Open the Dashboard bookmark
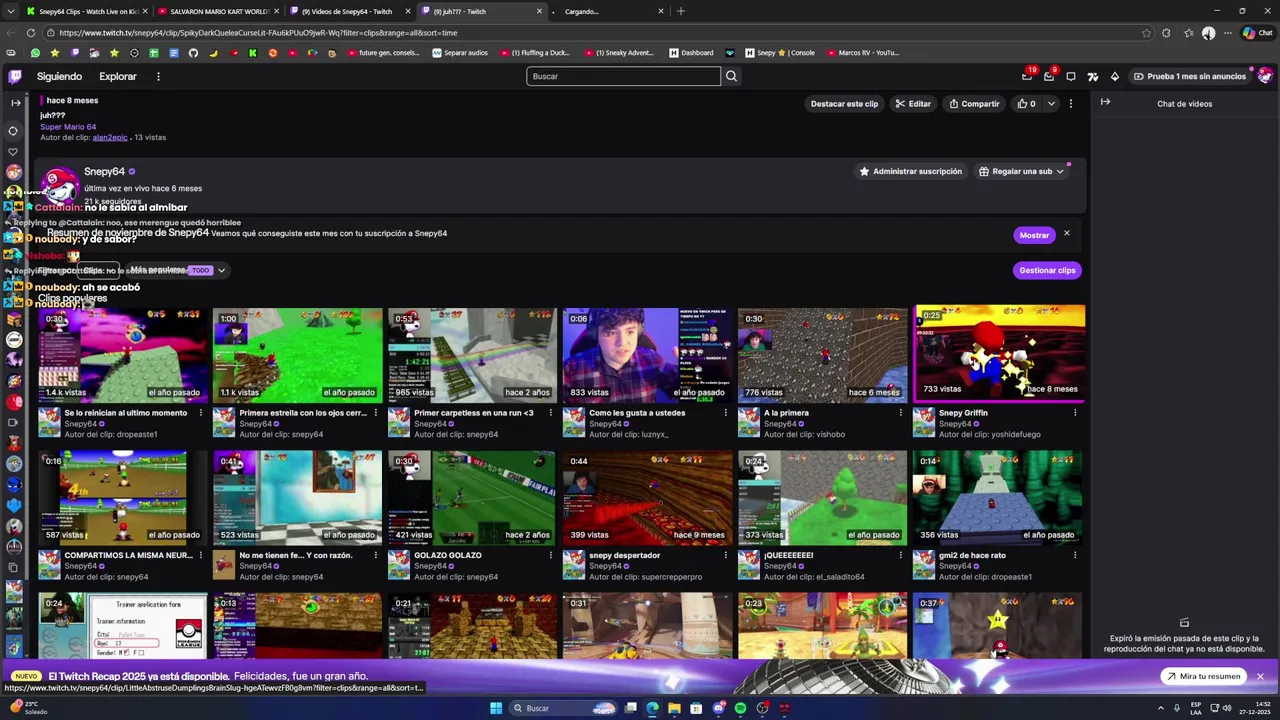This screenshot has height=720, width=1280. click(x=691, y=53)
